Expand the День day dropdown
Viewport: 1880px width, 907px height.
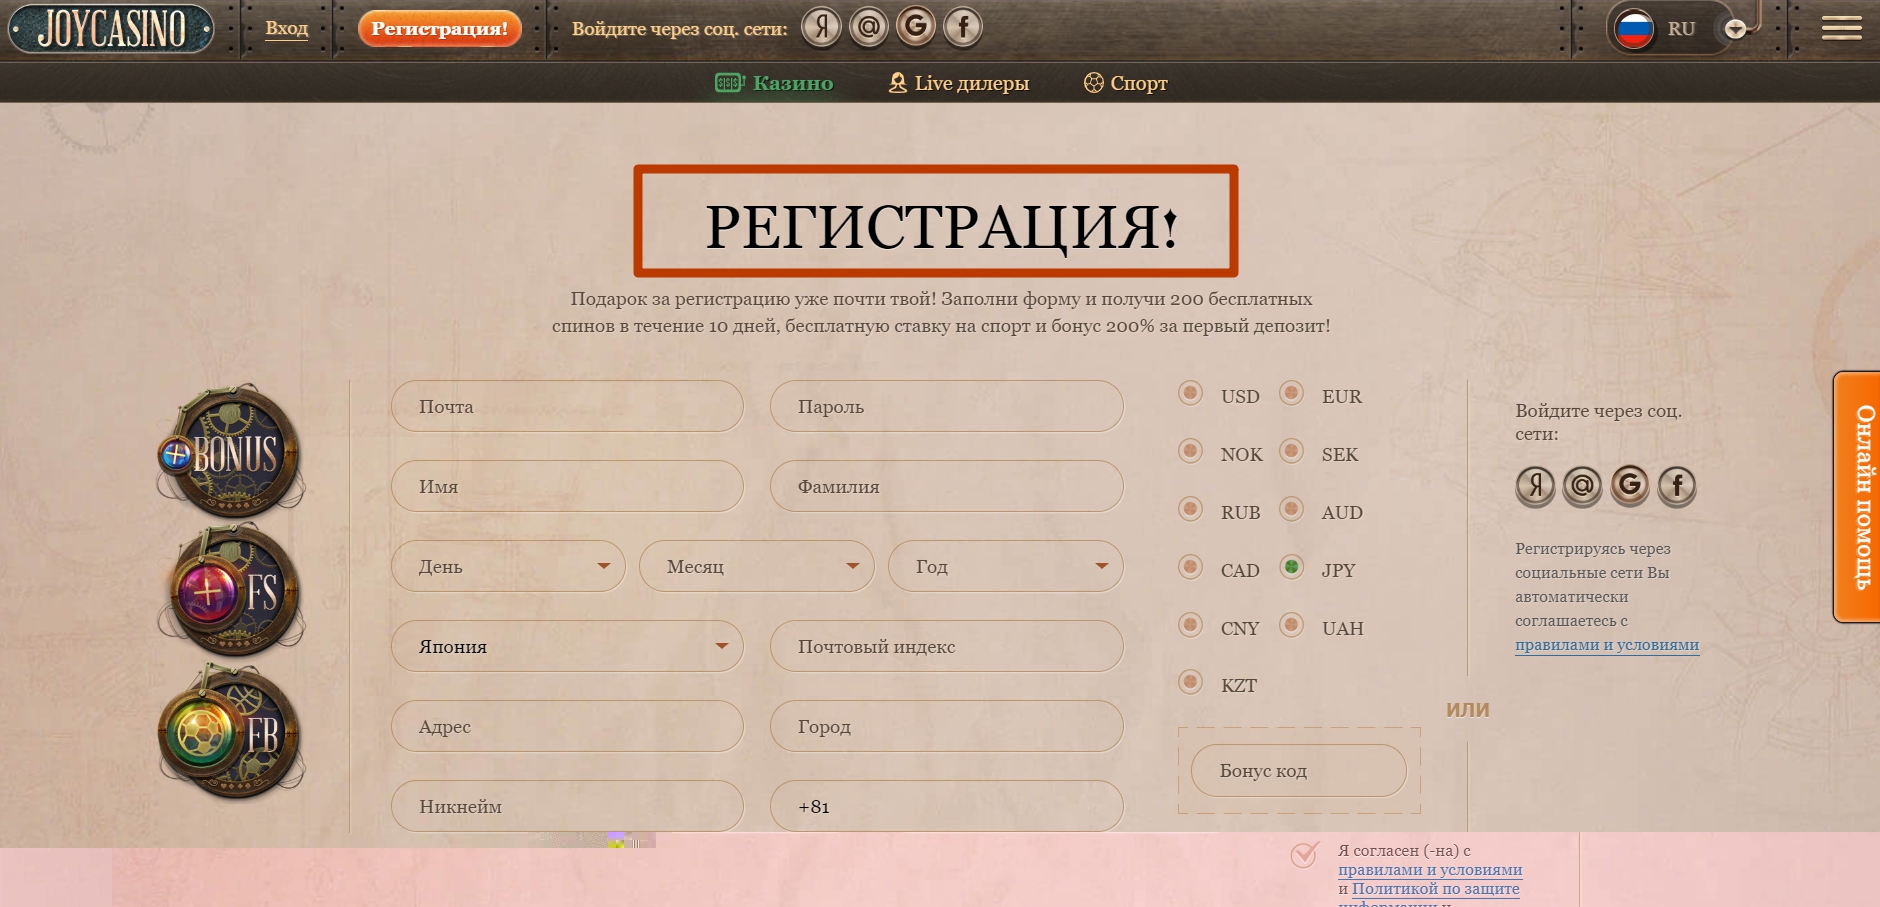point(508,566)
